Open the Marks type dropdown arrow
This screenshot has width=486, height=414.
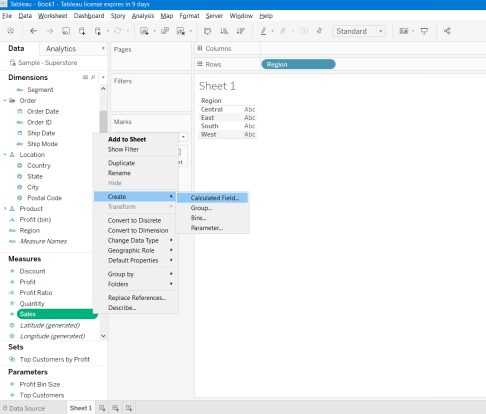[x=183, y=137]
